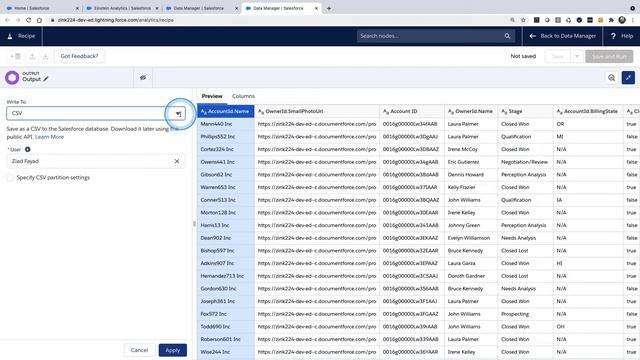Click the add data node icon
The image size is (640, 360).
coord(16,56)
